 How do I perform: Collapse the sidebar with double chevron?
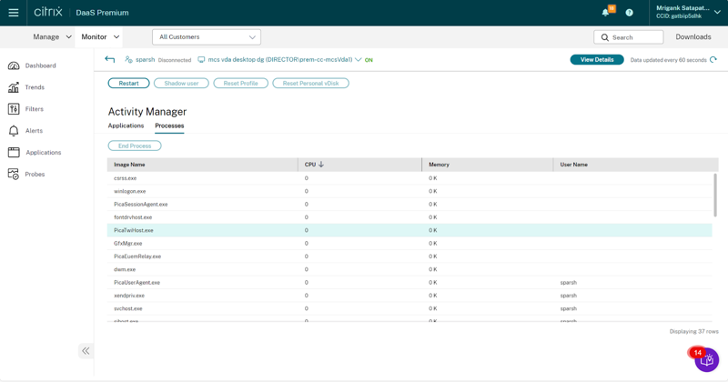[86, 351]
